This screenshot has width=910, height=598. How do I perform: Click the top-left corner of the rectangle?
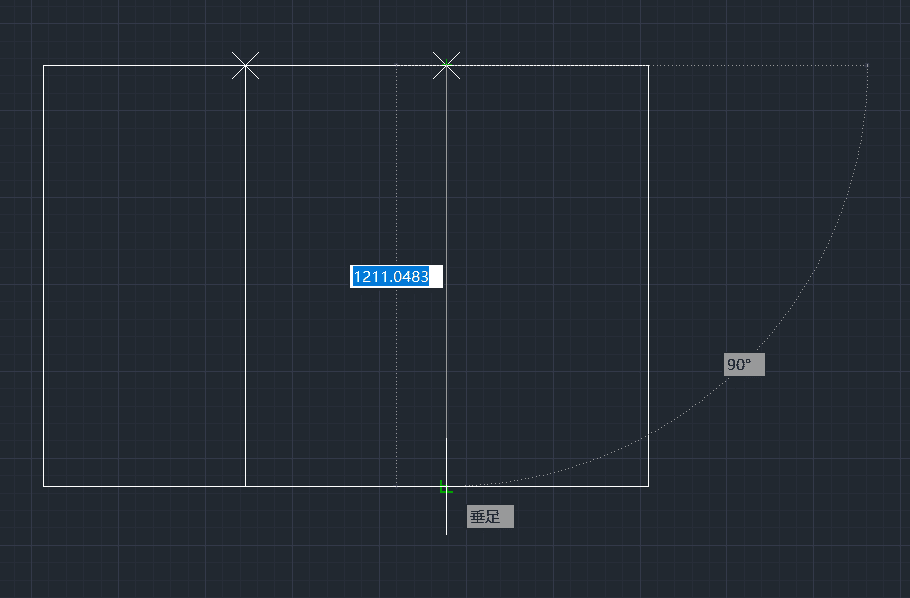coord(42,67)
